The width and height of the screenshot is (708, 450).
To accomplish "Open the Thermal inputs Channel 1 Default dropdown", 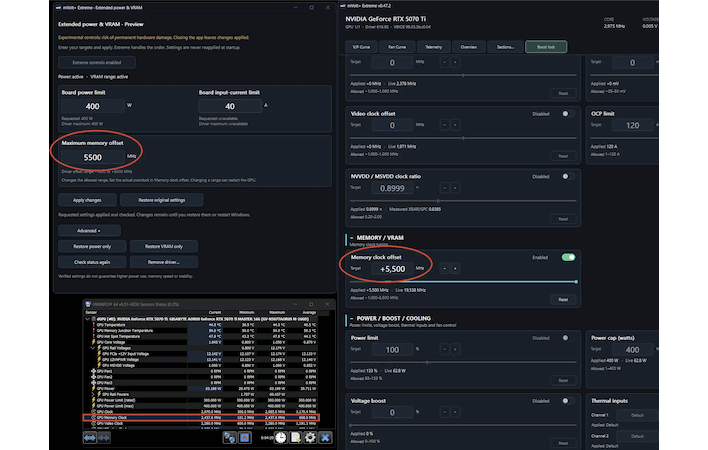I will click(637, 415).
